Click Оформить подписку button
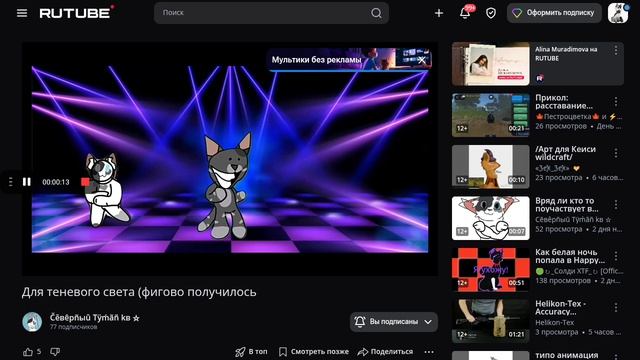Image resolution: width=640 pixels, height=360 pixels. 554,13
